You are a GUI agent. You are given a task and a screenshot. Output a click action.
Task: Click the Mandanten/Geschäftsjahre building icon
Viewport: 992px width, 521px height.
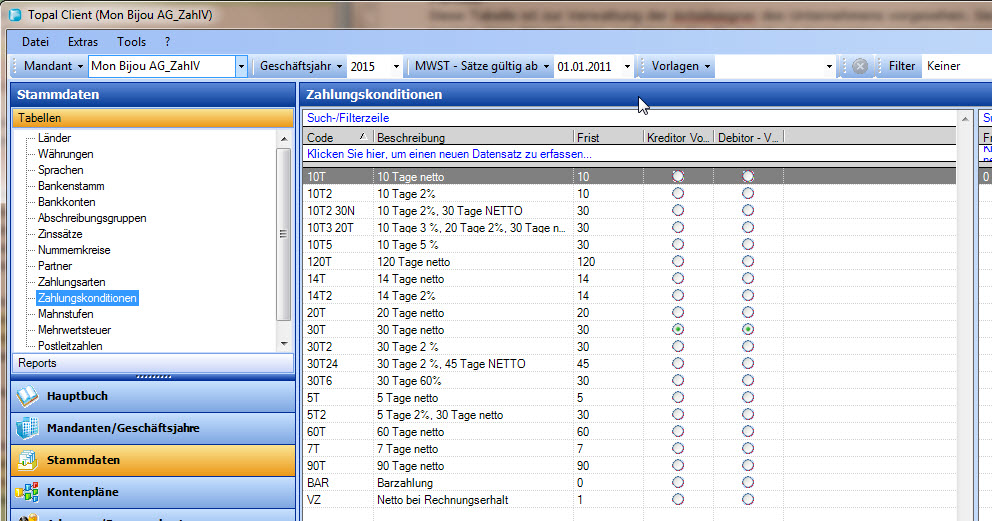click(x=27, y=429)
